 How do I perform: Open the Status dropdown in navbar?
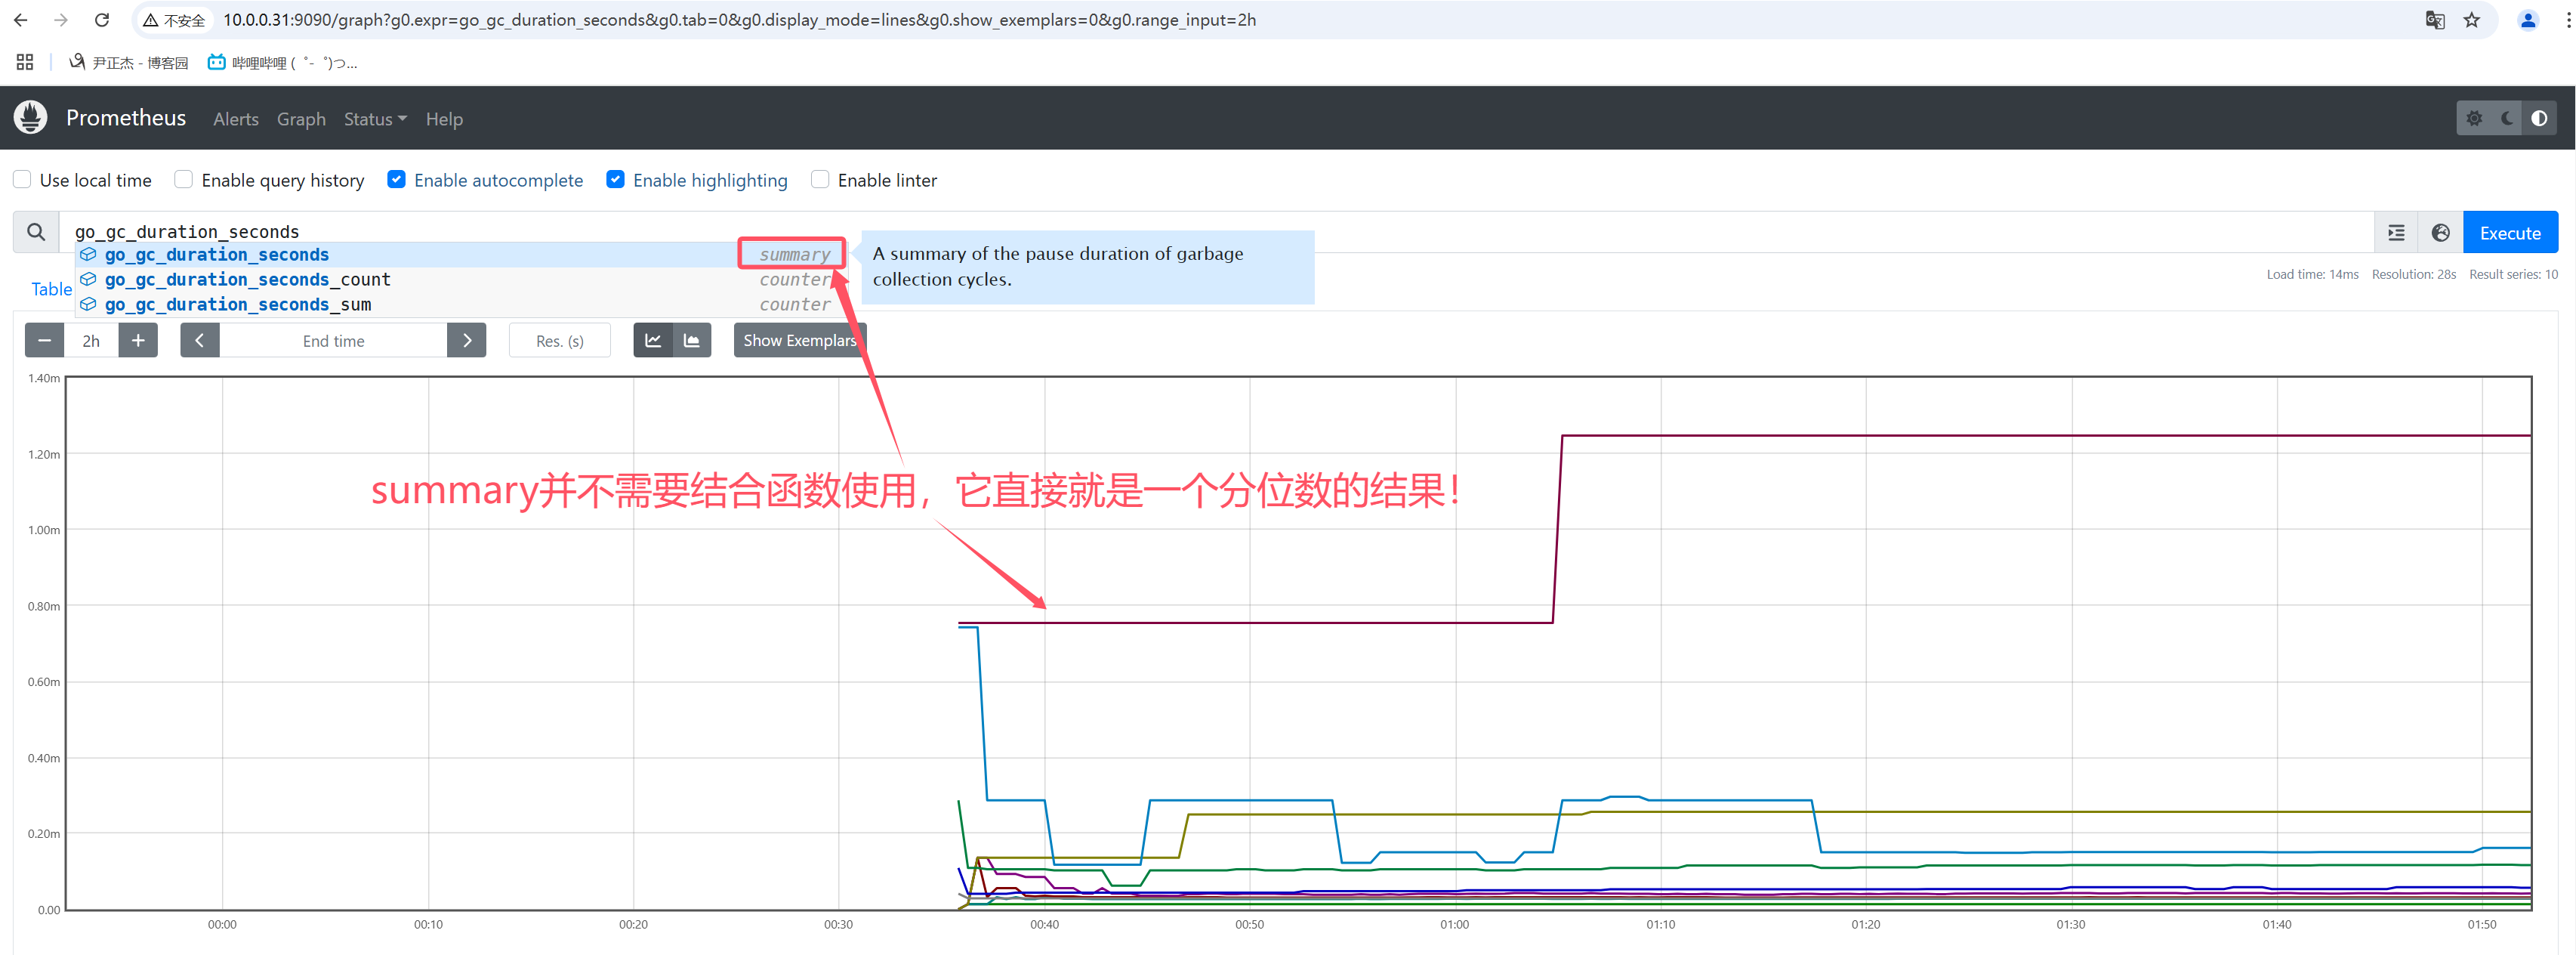375,119
